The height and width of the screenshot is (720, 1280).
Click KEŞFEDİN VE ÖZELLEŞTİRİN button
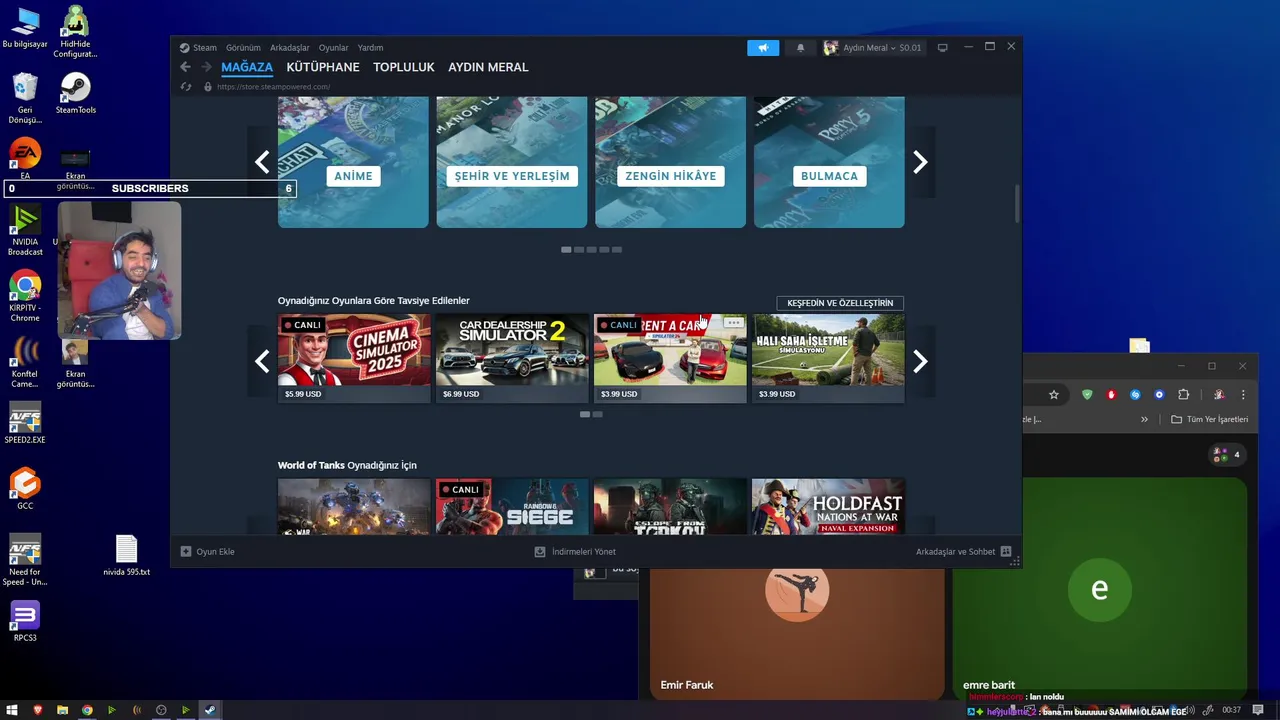(840, 303)
